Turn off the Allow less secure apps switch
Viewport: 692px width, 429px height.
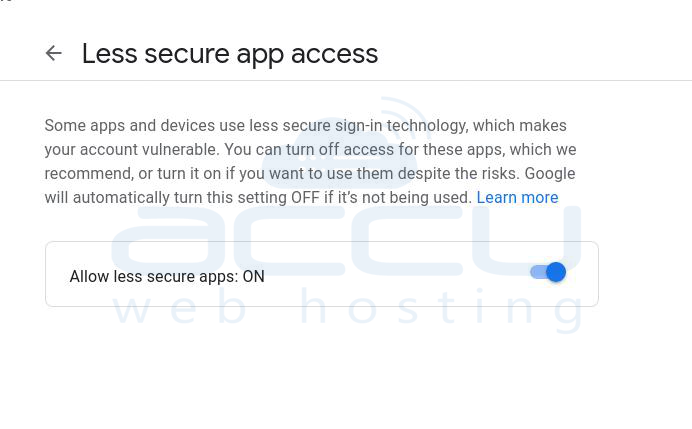[x=548, y=272]
